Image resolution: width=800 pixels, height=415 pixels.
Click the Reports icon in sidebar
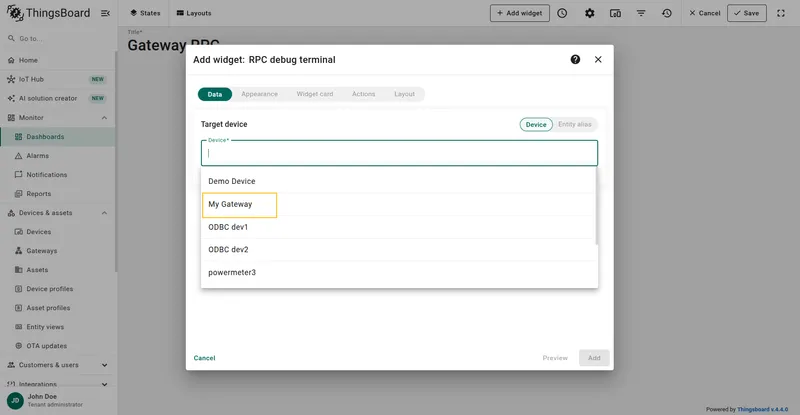pyautogui.click(x=18, y=194)
